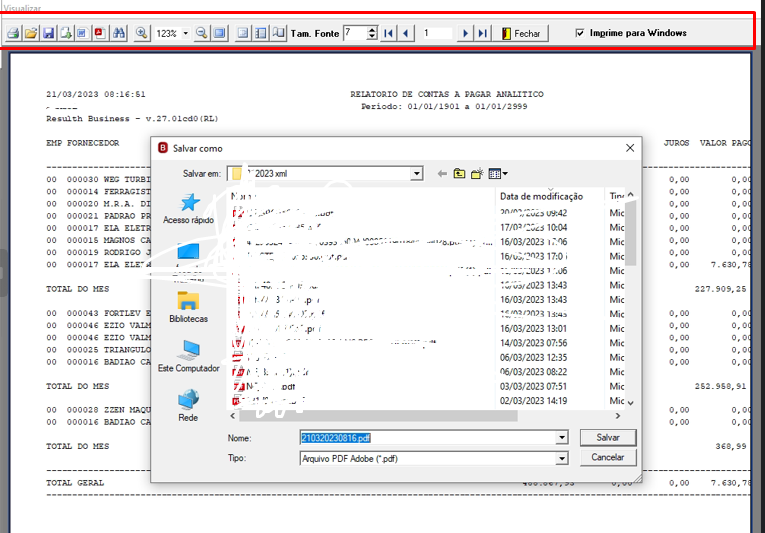Expand the Tipo file format dropdown
The height and width of the screenshot is (533, 765).
click(x=562, y=458)
